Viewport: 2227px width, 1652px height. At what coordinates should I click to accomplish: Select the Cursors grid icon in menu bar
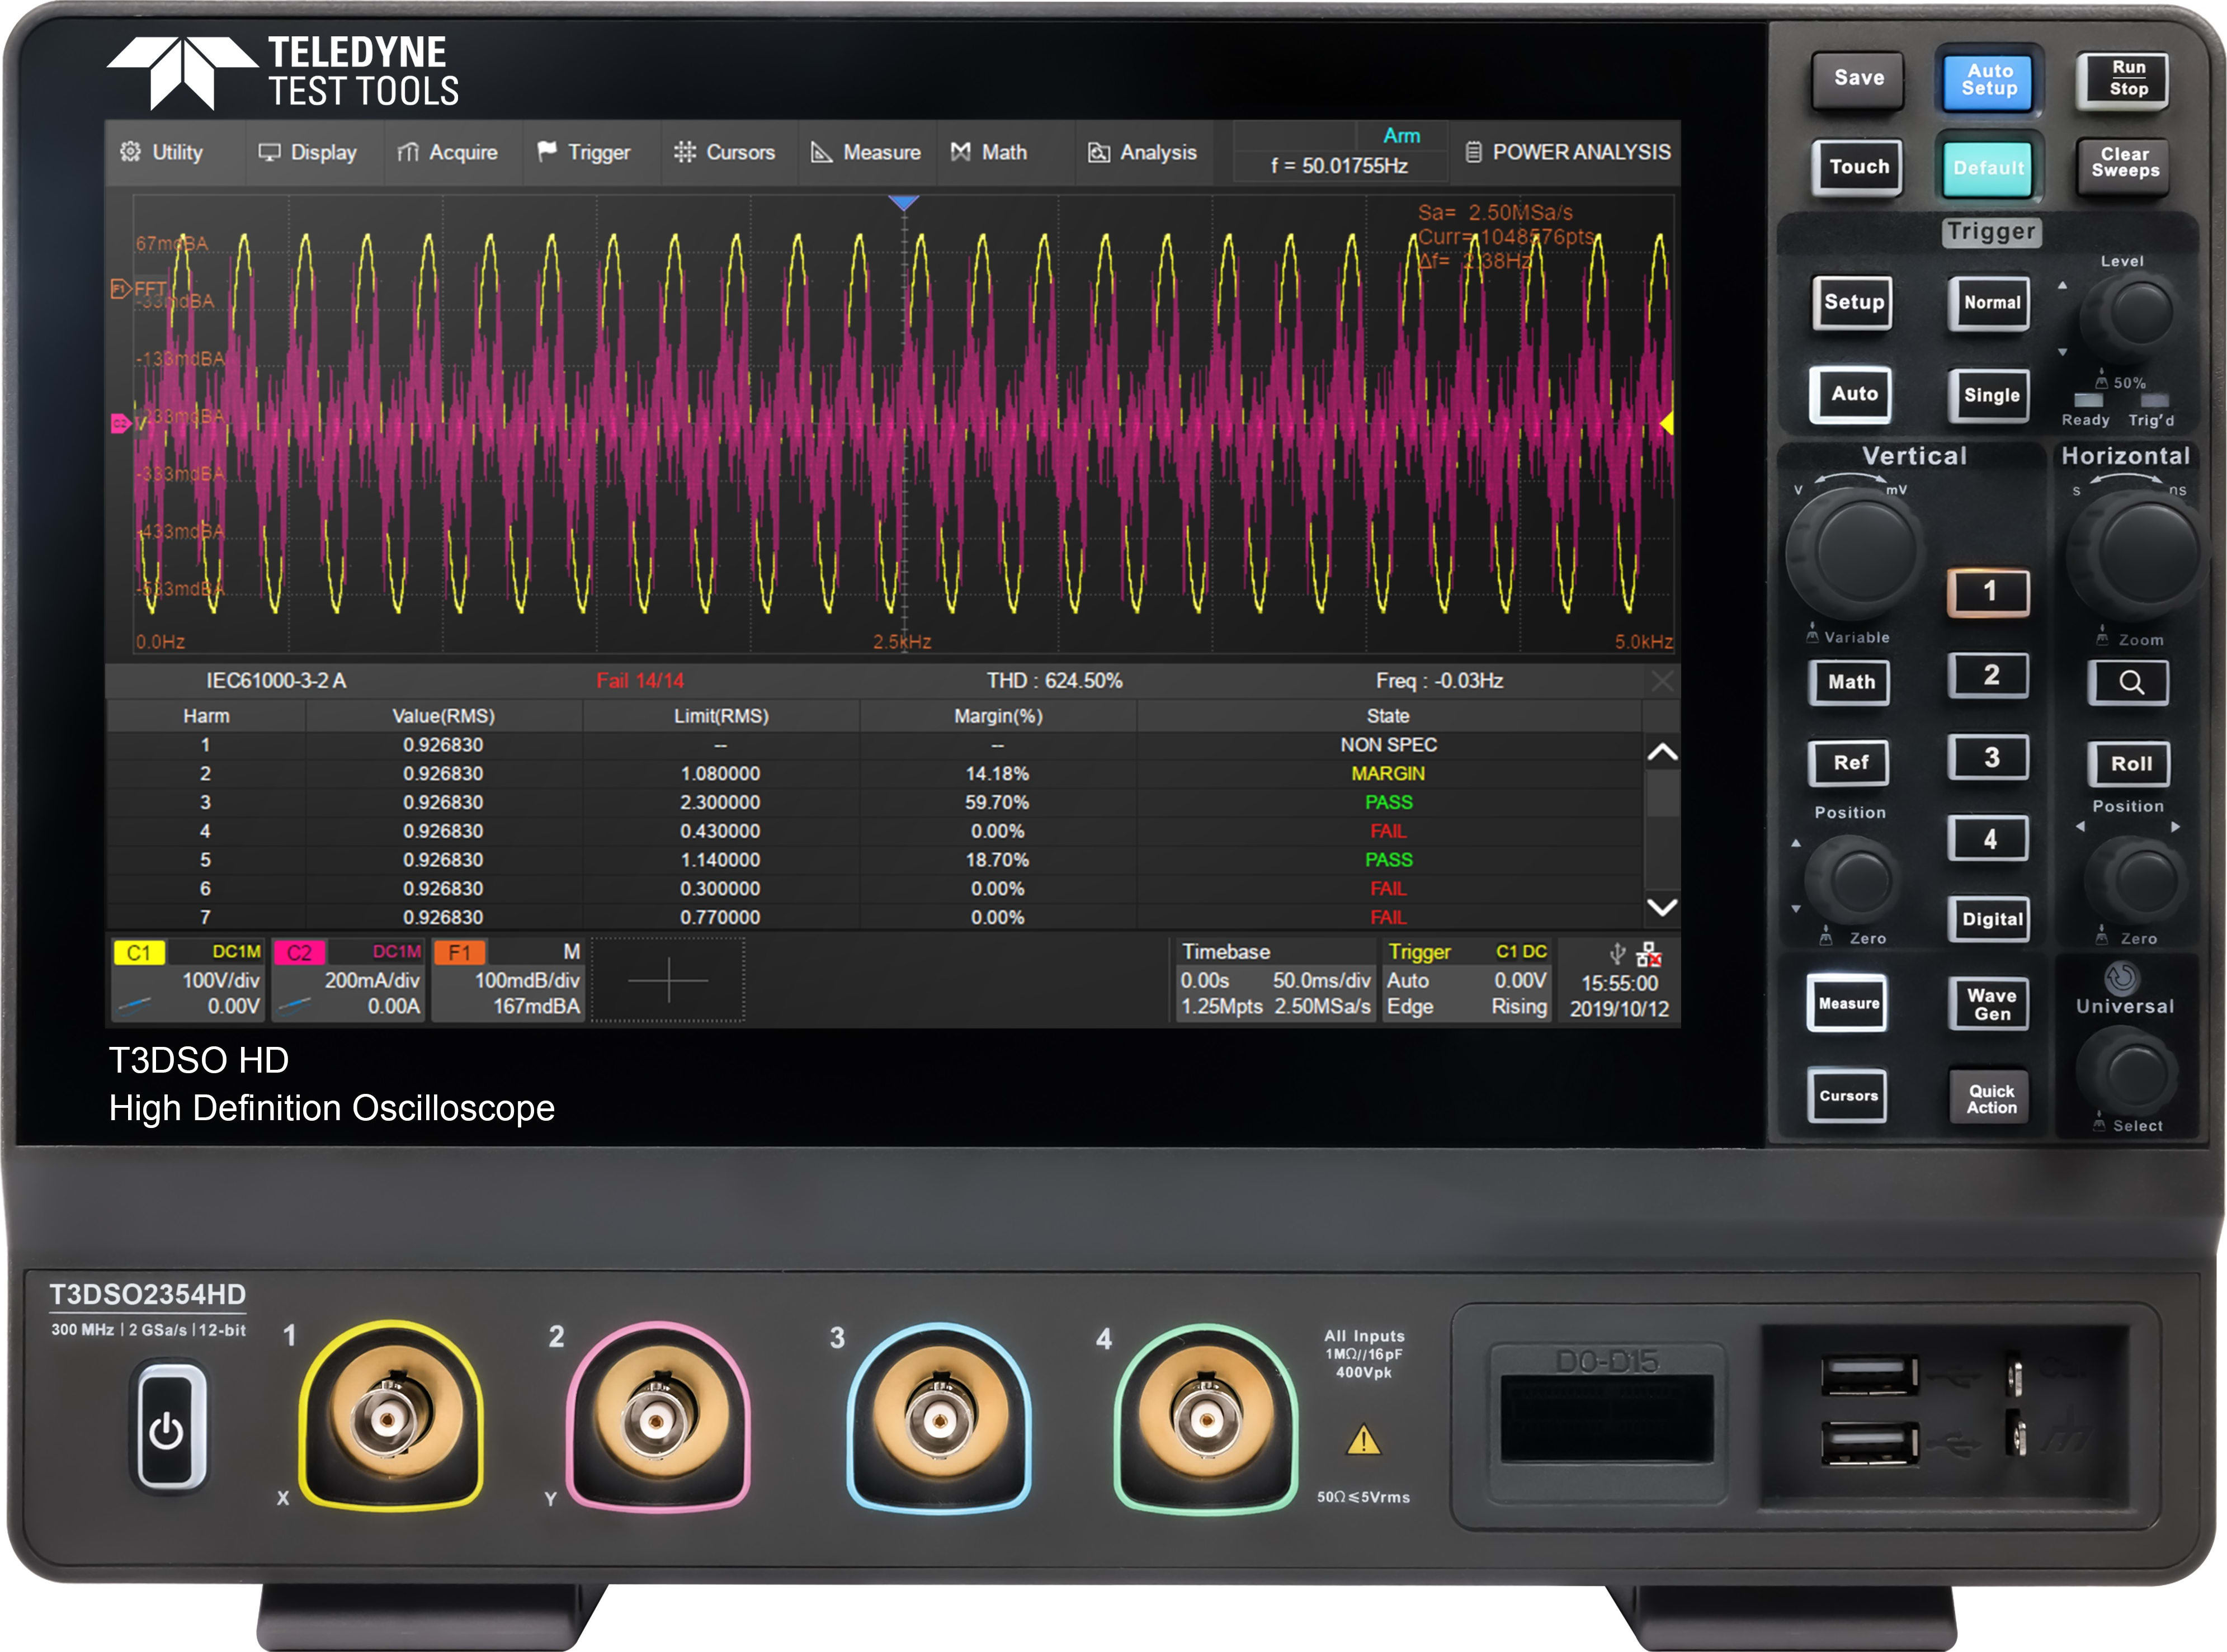click(686, 152)
